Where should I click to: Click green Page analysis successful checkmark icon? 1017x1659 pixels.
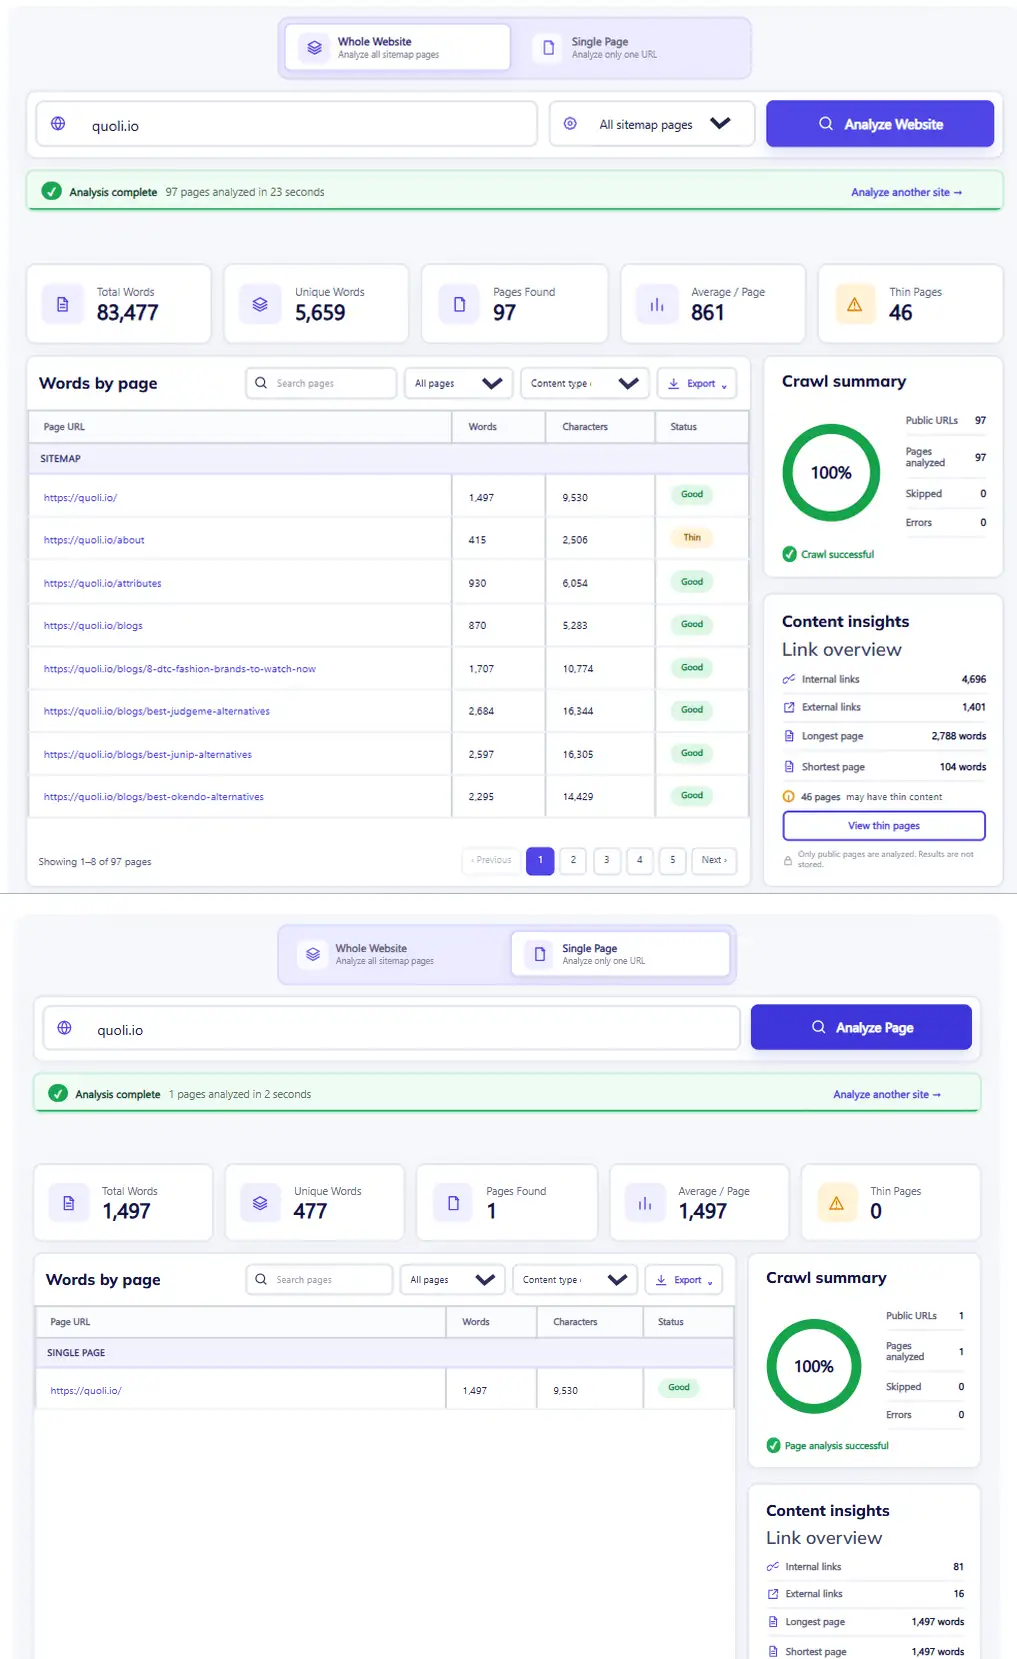point(773,1445)
